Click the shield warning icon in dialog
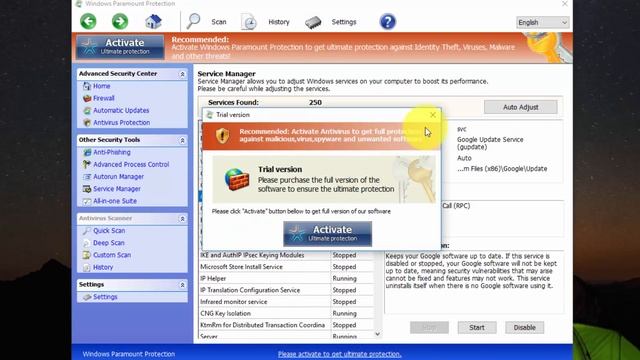 pos(222,136)
